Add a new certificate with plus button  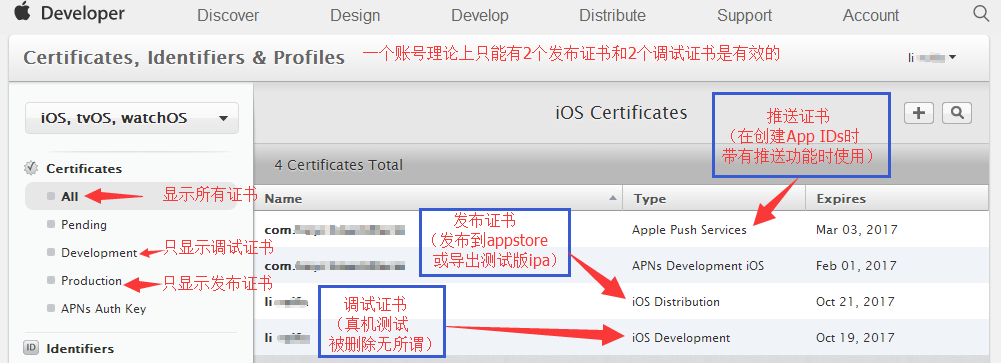coord(919,113)
